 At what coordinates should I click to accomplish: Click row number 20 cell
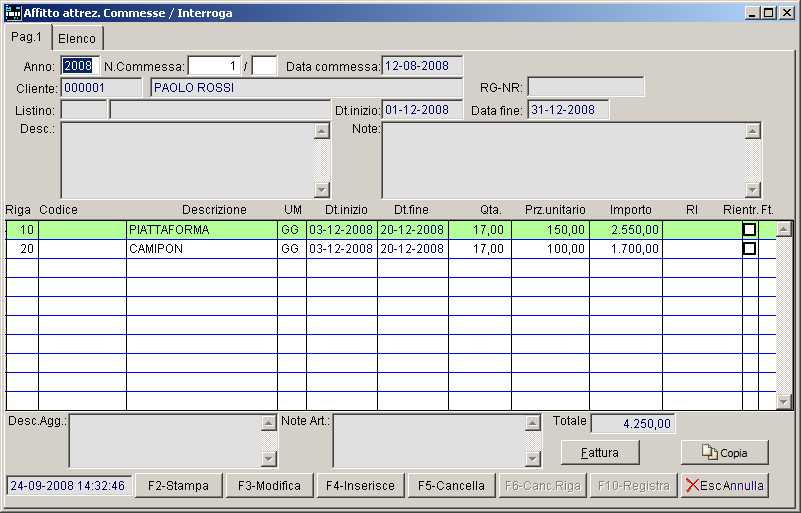click(22, 249)
